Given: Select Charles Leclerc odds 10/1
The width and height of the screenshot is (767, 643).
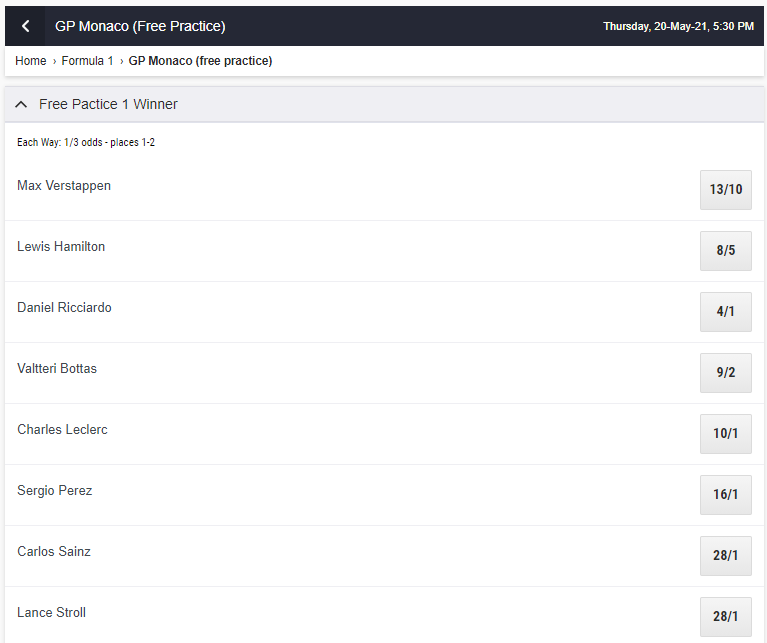Looking at the screenshot, I should [x=725, y=434].
